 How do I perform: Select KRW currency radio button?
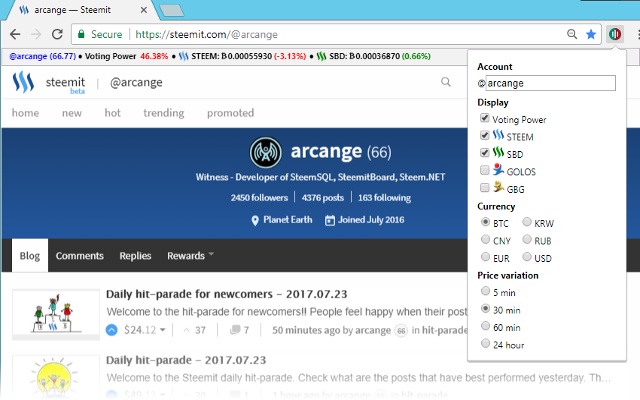tap(527, 222)
